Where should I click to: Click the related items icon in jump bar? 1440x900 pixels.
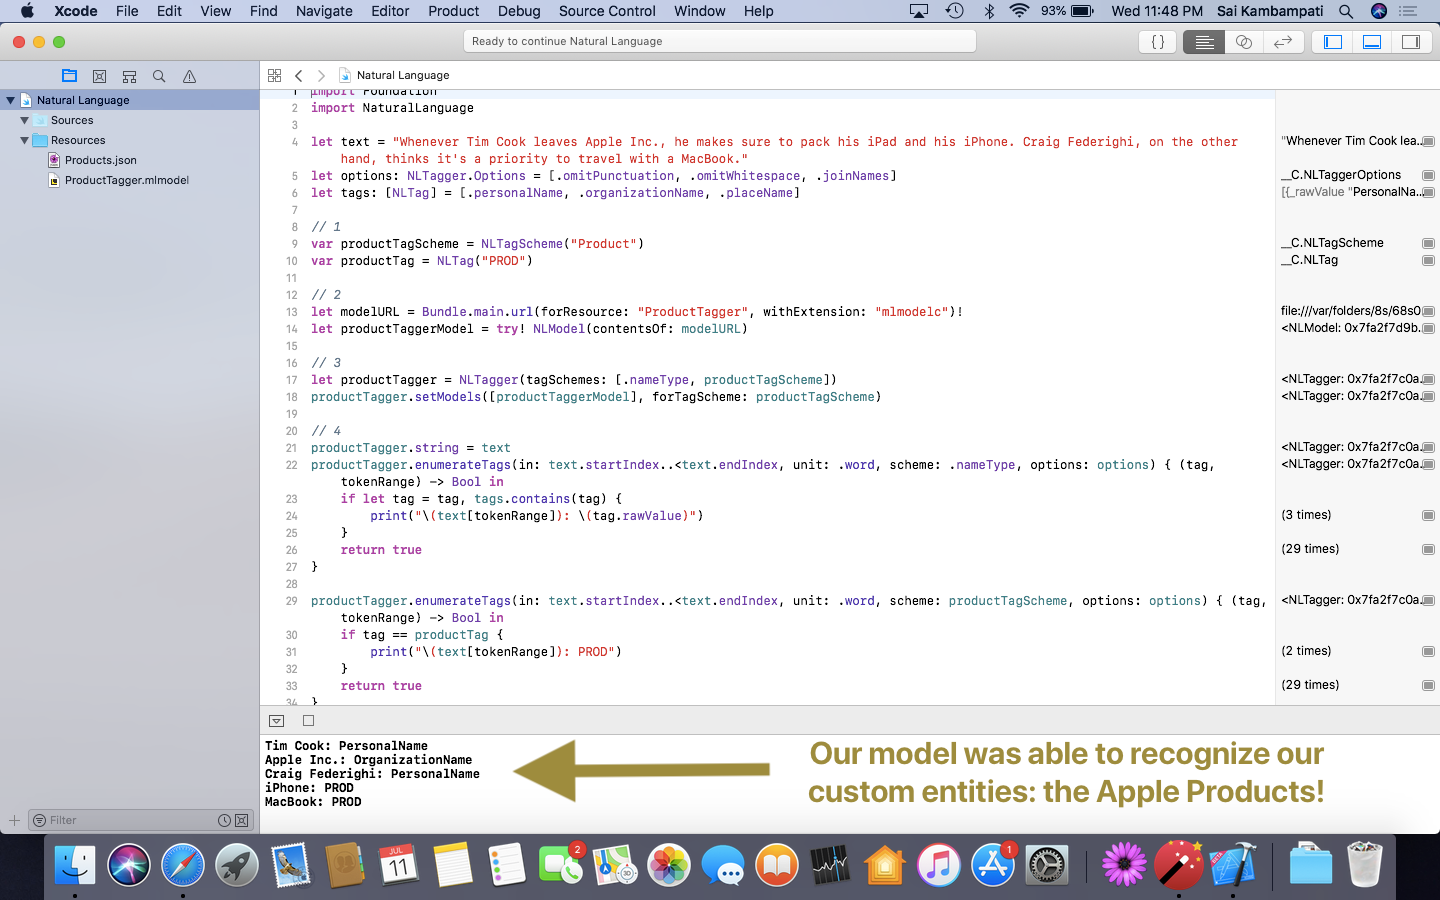point(274,74)
